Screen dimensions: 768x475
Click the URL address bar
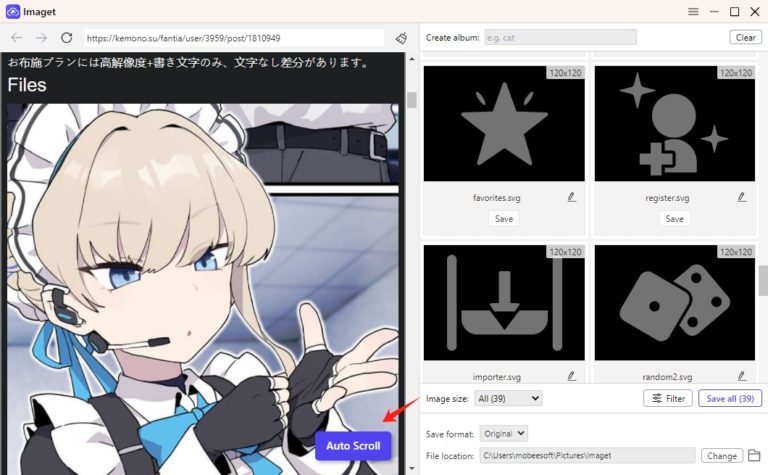click(232, 38)
